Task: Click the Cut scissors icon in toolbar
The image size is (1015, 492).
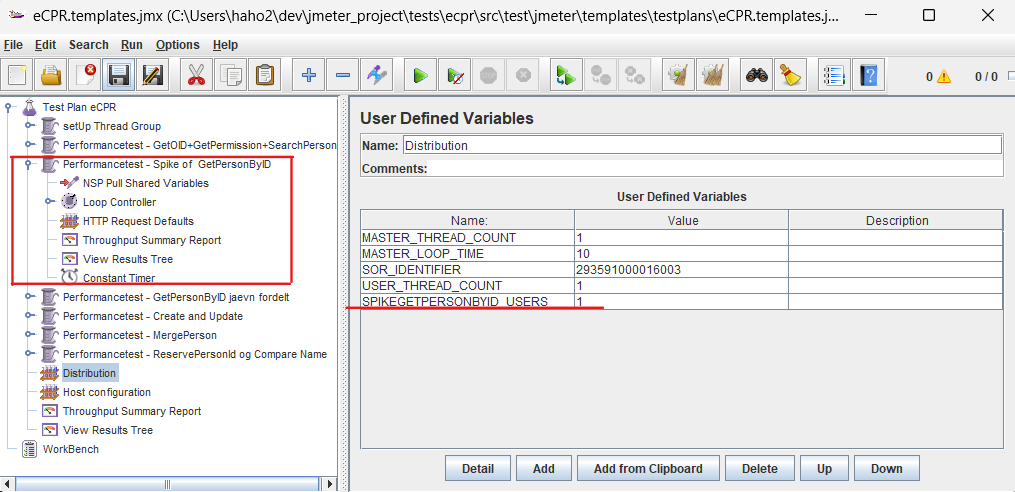Action: pos(196,75)
